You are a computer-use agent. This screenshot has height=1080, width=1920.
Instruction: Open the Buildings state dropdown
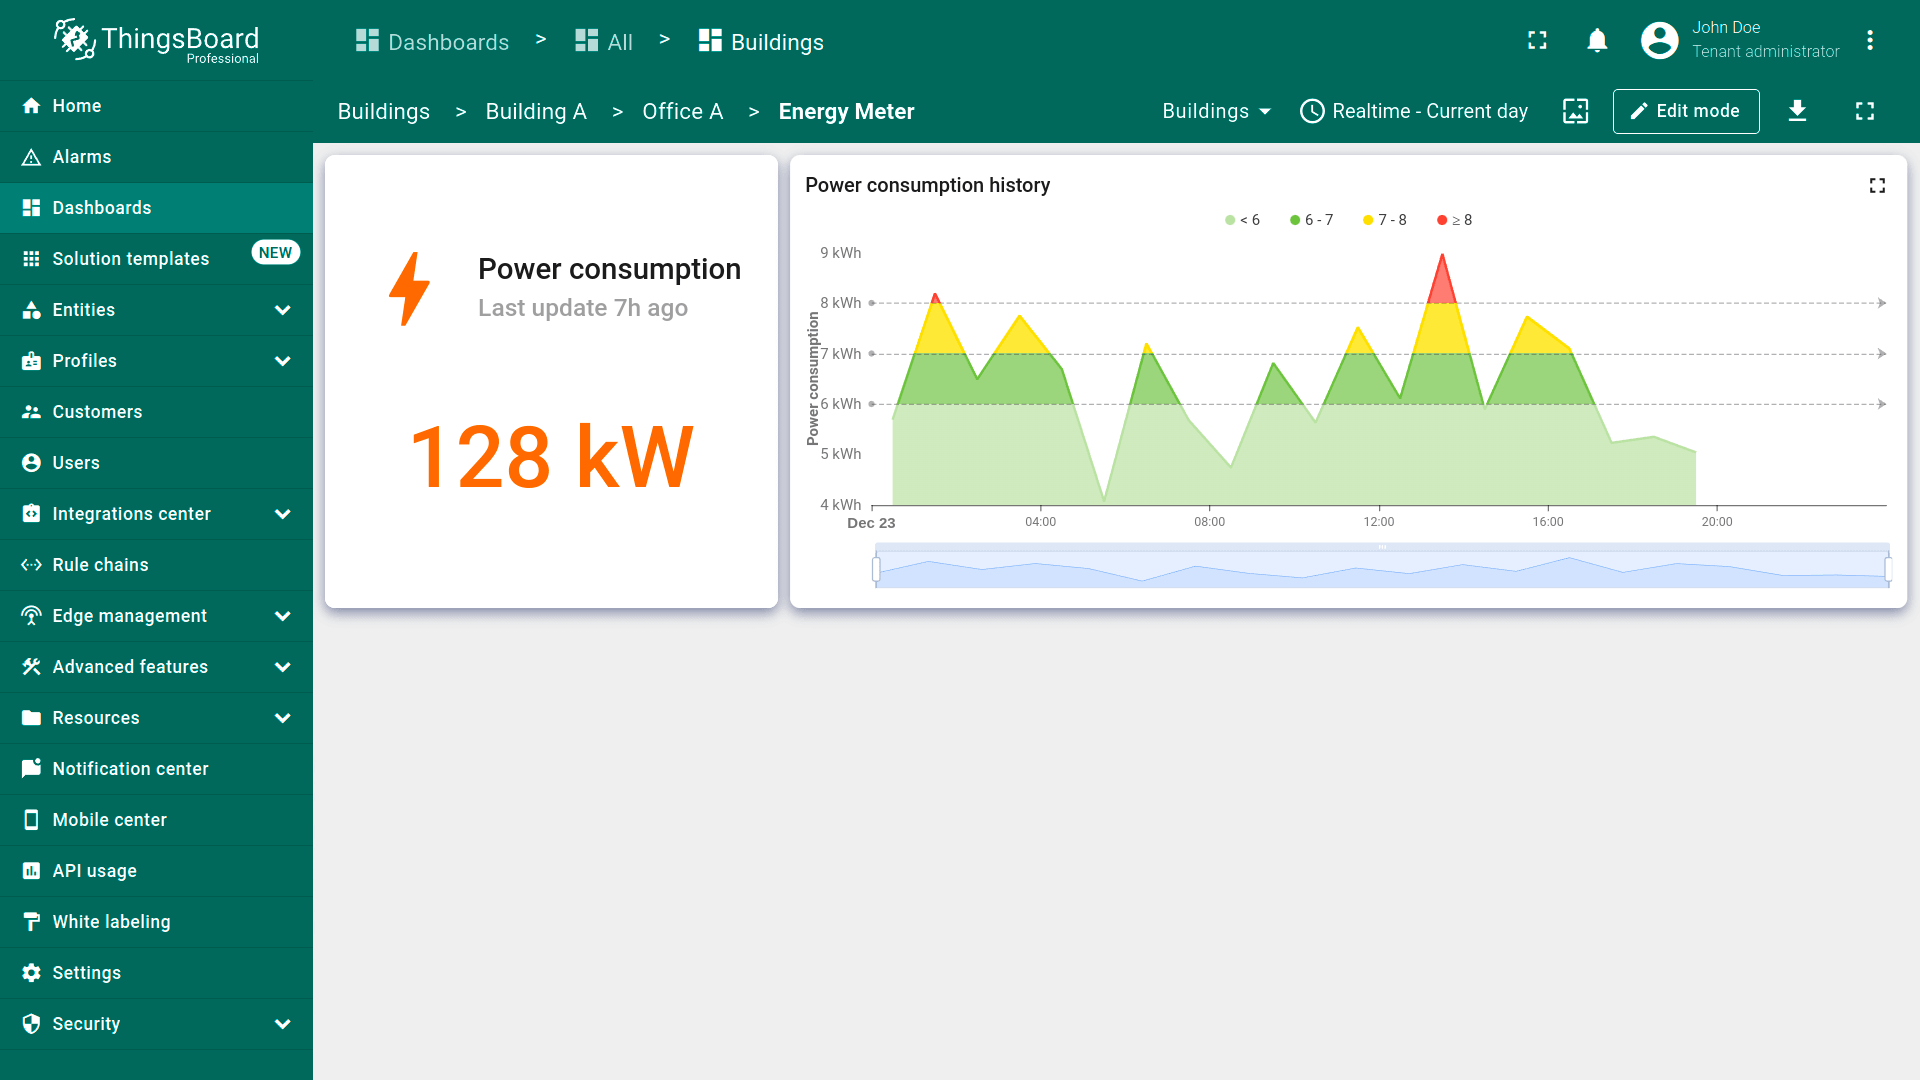(x=1216, y=111)
